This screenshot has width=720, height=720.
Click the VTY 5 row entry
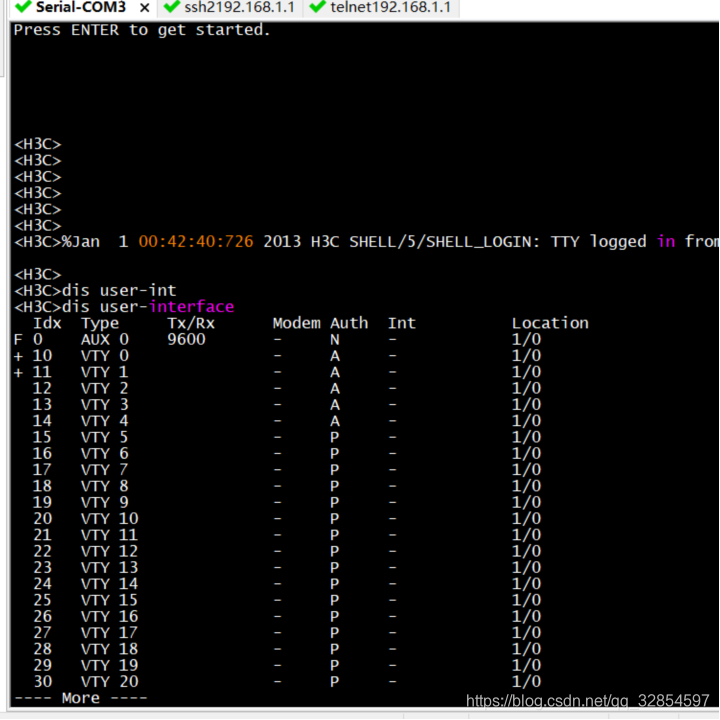coord(105,438)
